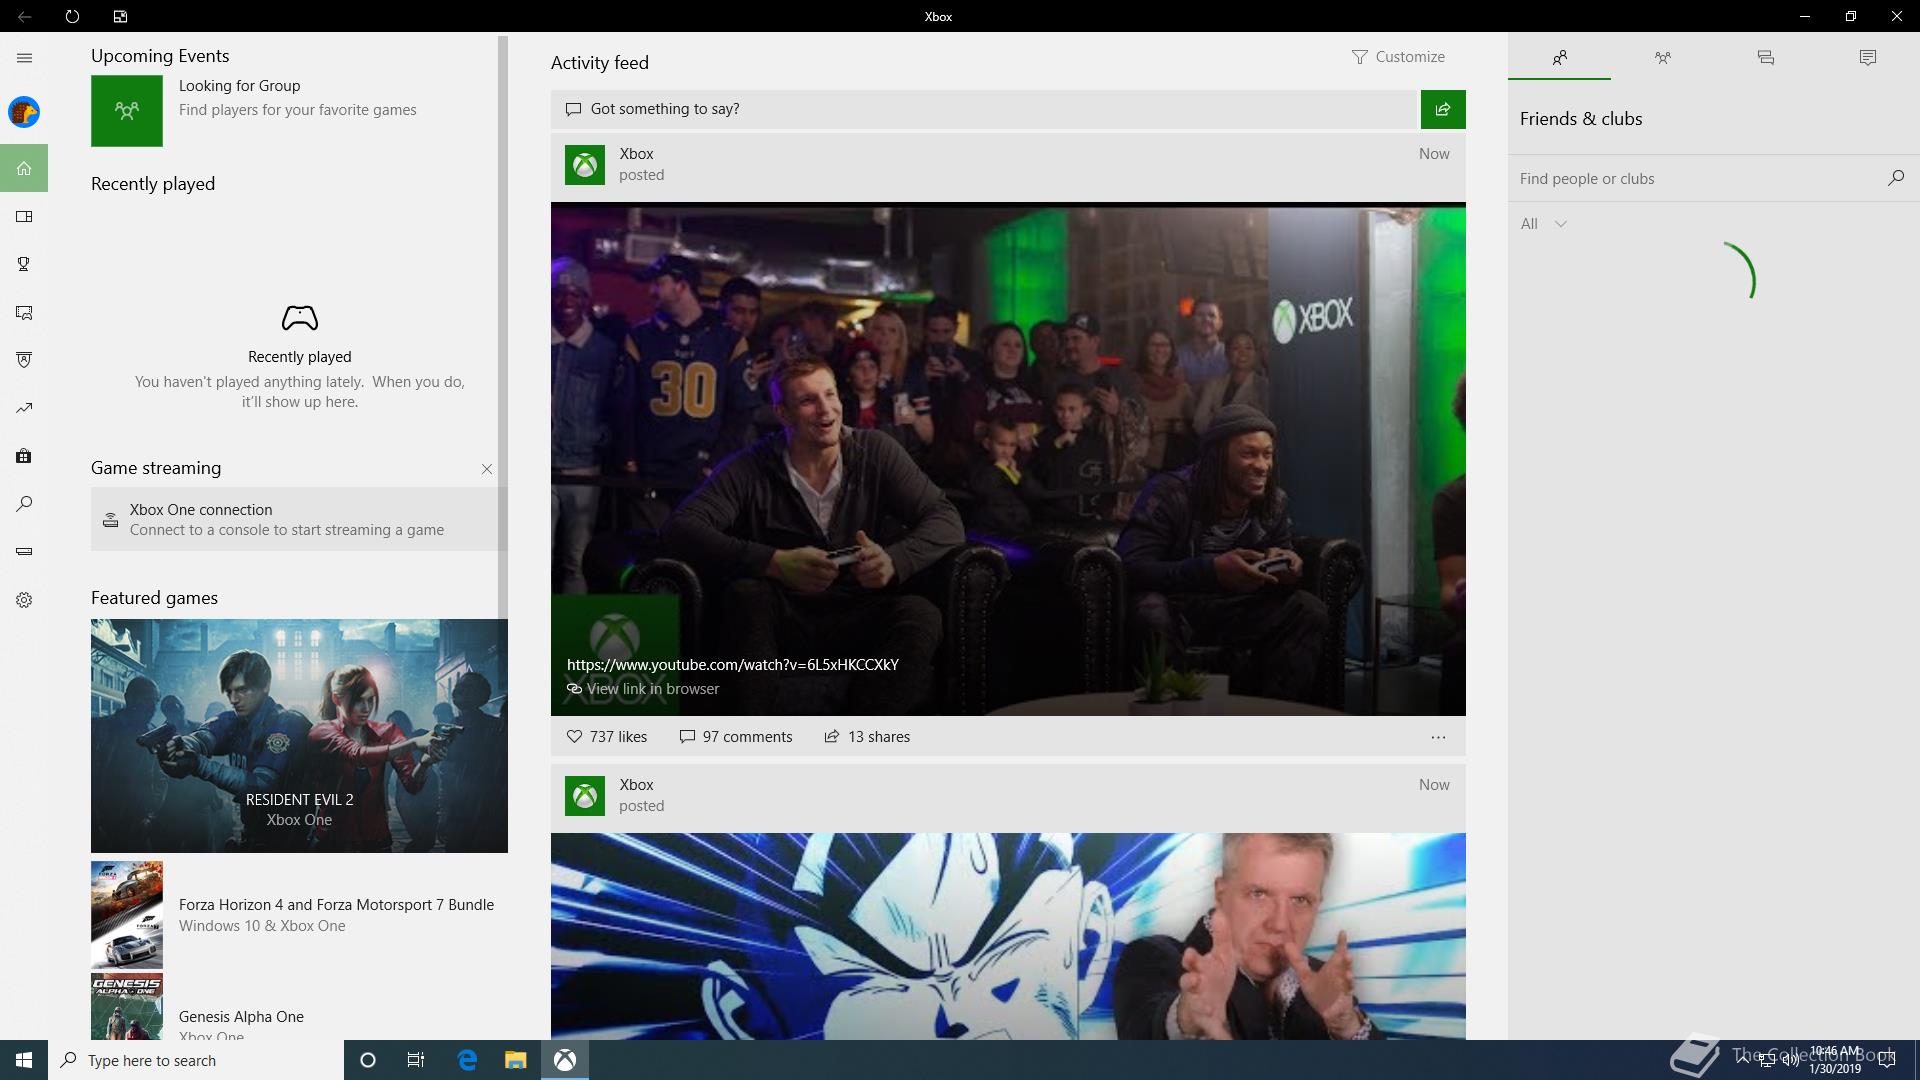This screenshot has width=1920, height=1080.
Task: Switch to the Friends tab
Action: click(1560, 58)
